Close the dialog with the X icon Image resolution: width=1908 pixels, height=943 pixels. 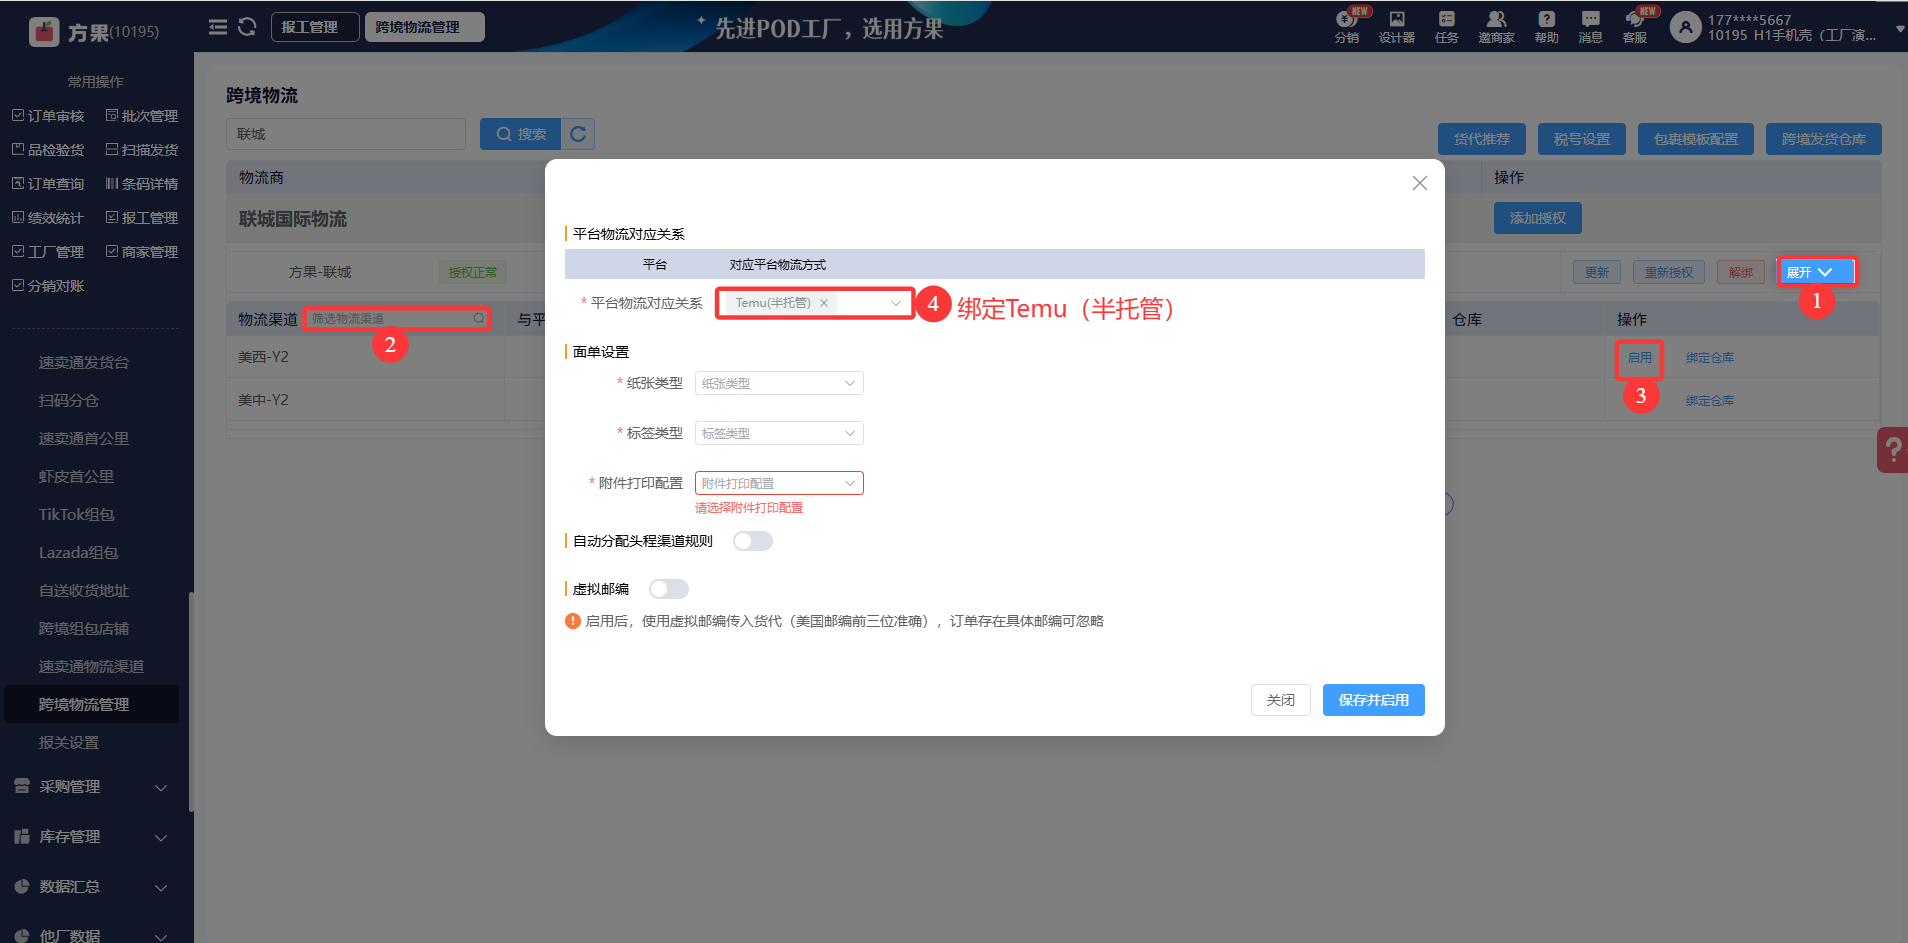coord(1420,183)
